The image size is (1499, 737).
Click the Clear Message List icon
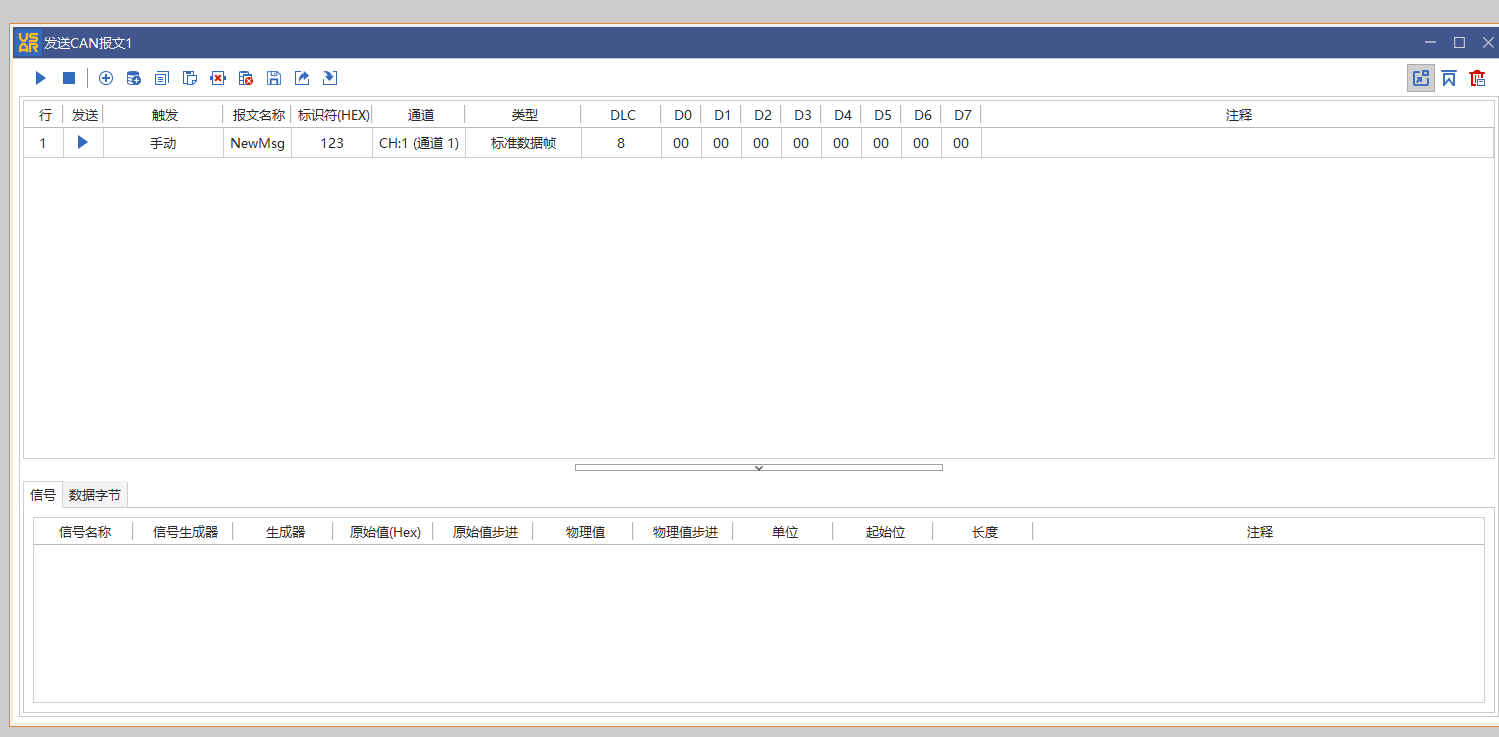pos(246,78)
